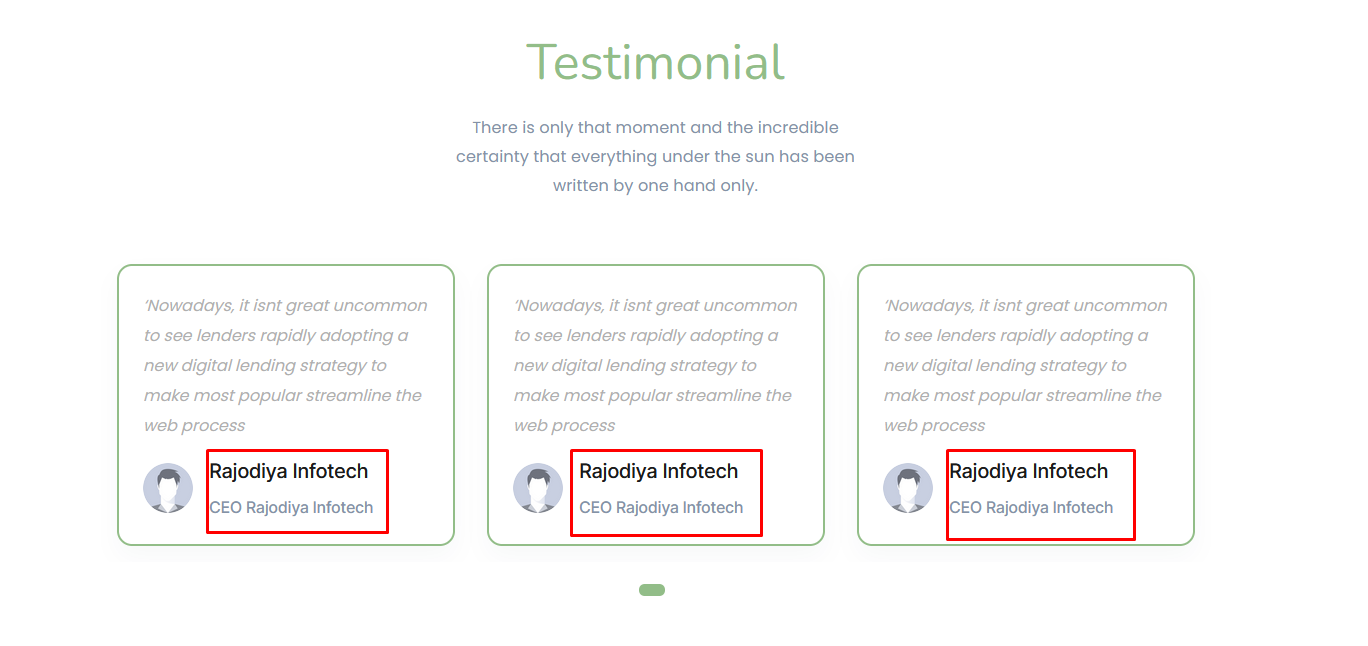This screenshot has width=1368, height=646.
Task: Select the quote paragraph in the second testimonial card
Action: point(656,365)
